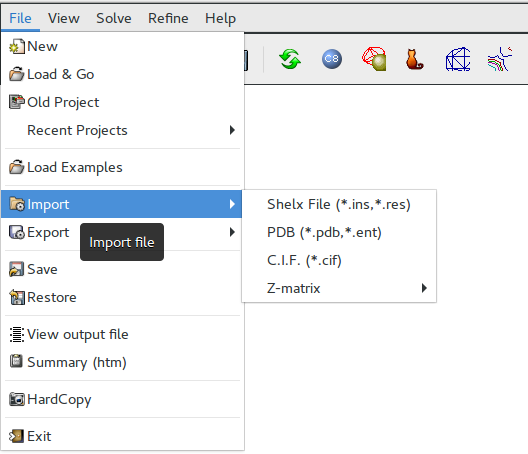Click the orange cat toolbar icon
528x454 pixels.
(x=415, y=59)
